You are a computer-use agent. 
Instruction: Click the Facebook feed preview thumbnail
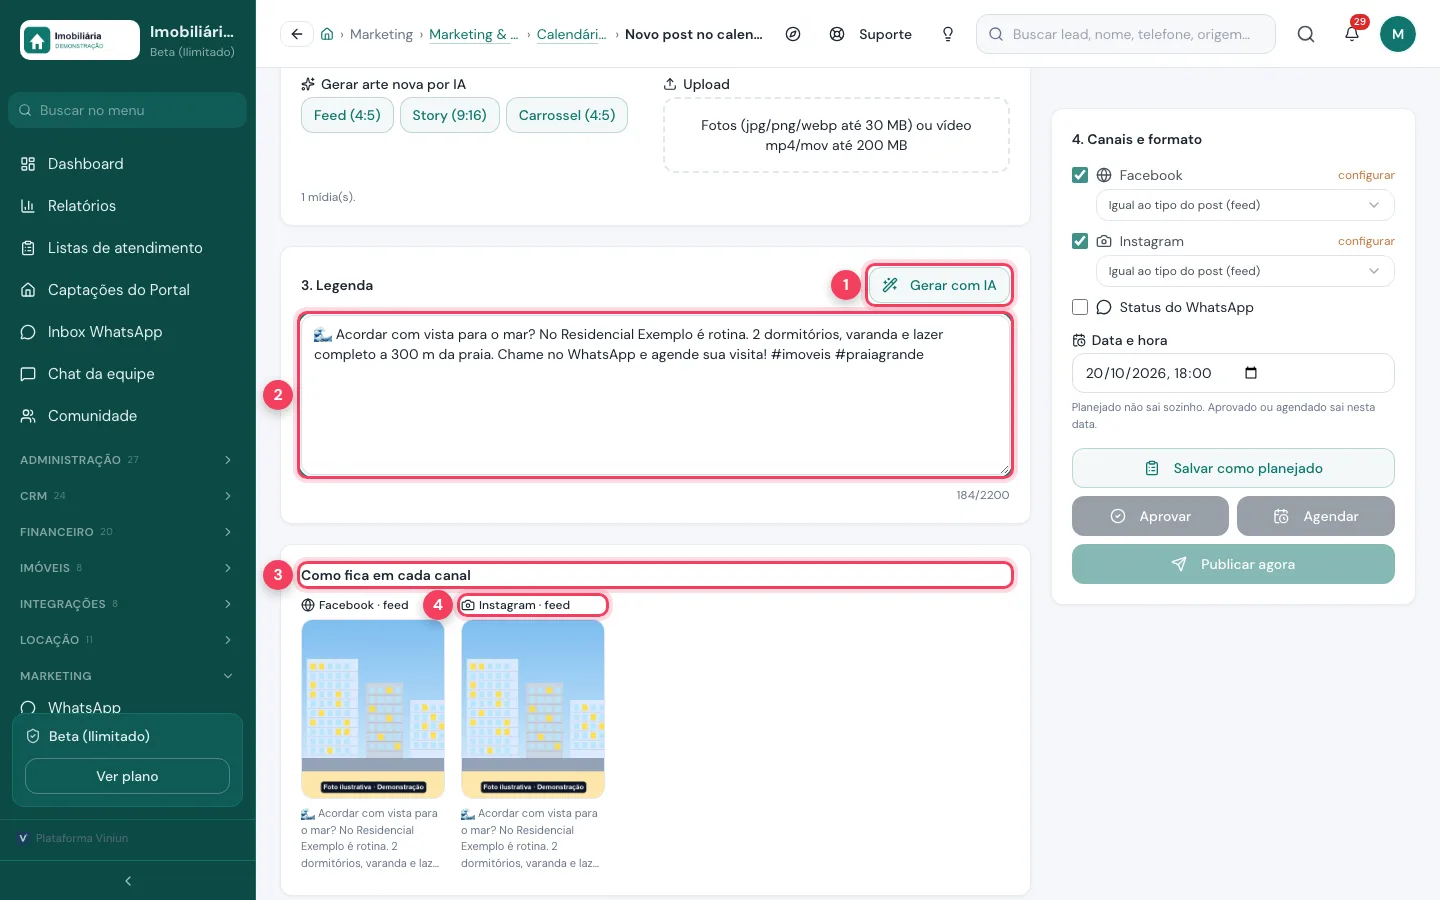[373, 709]
